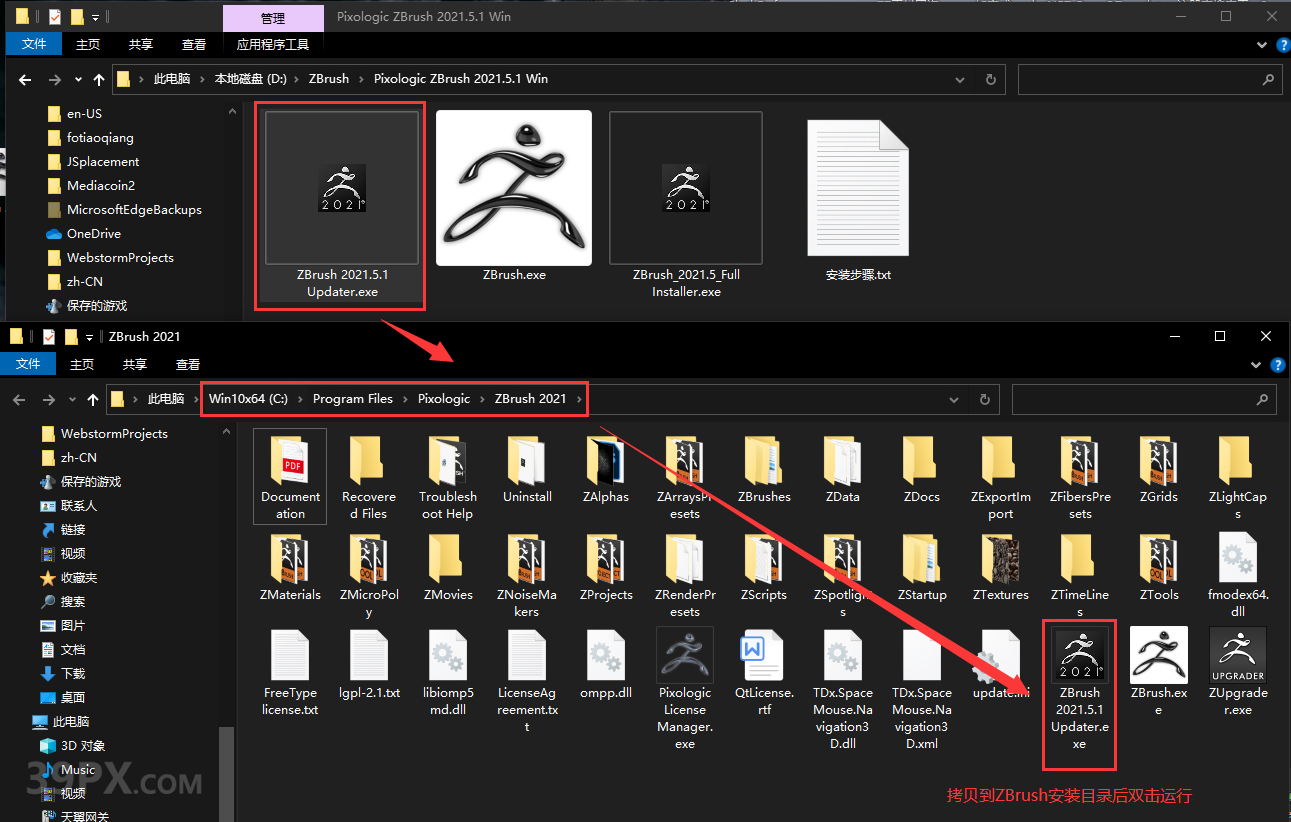Viewport: 1291px width, 822px height.
Task: Open the 主页 tab in top window
Action: pos(88,44)
